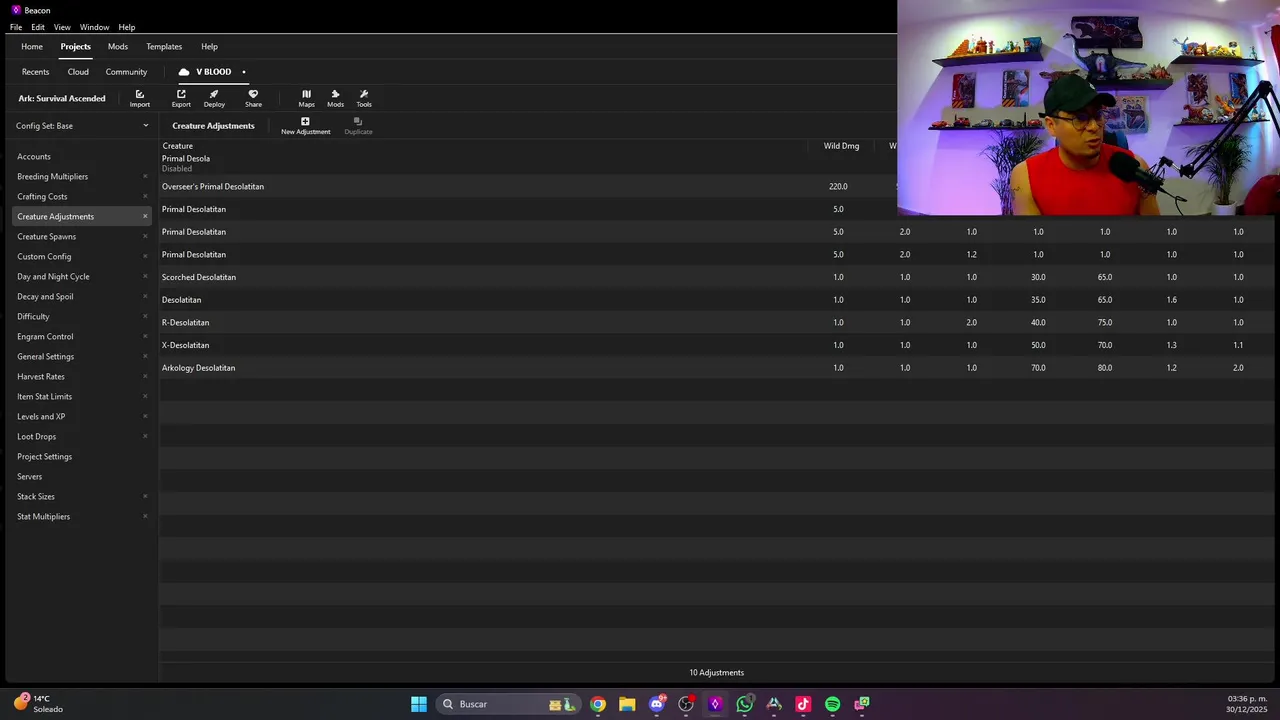Open OBS Studio from the taskbar
This screenshot has height=720, width=1280.
click(686, 704)
